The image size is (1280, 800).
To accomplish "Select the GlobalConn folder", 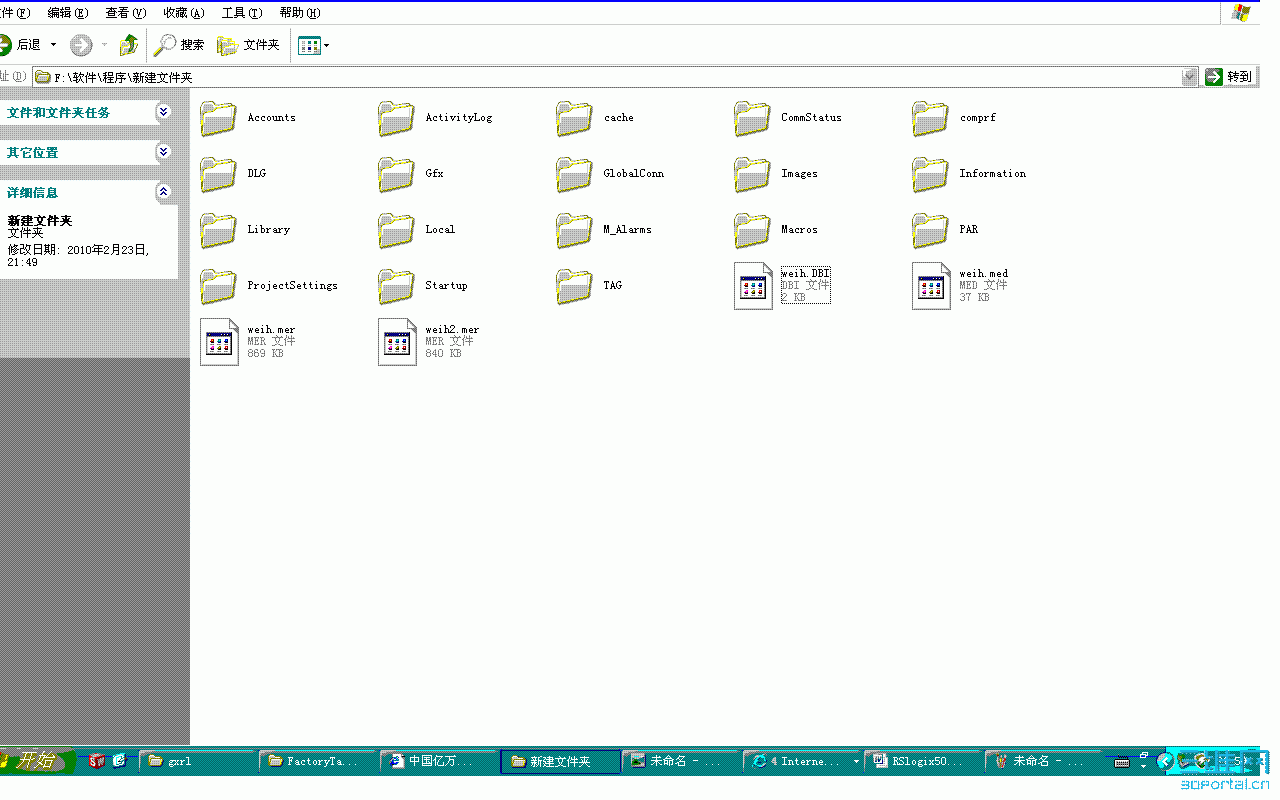I will point(610,174).
